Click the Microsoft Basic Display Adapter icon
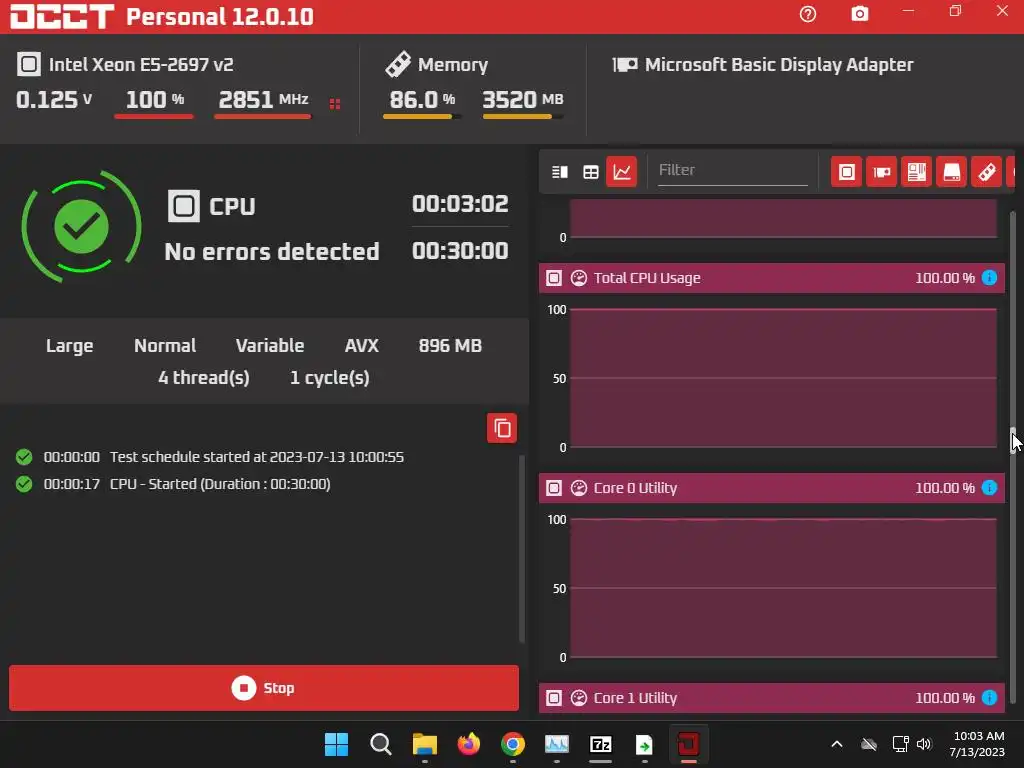The image size is (1024, 768). coord(624,65)
